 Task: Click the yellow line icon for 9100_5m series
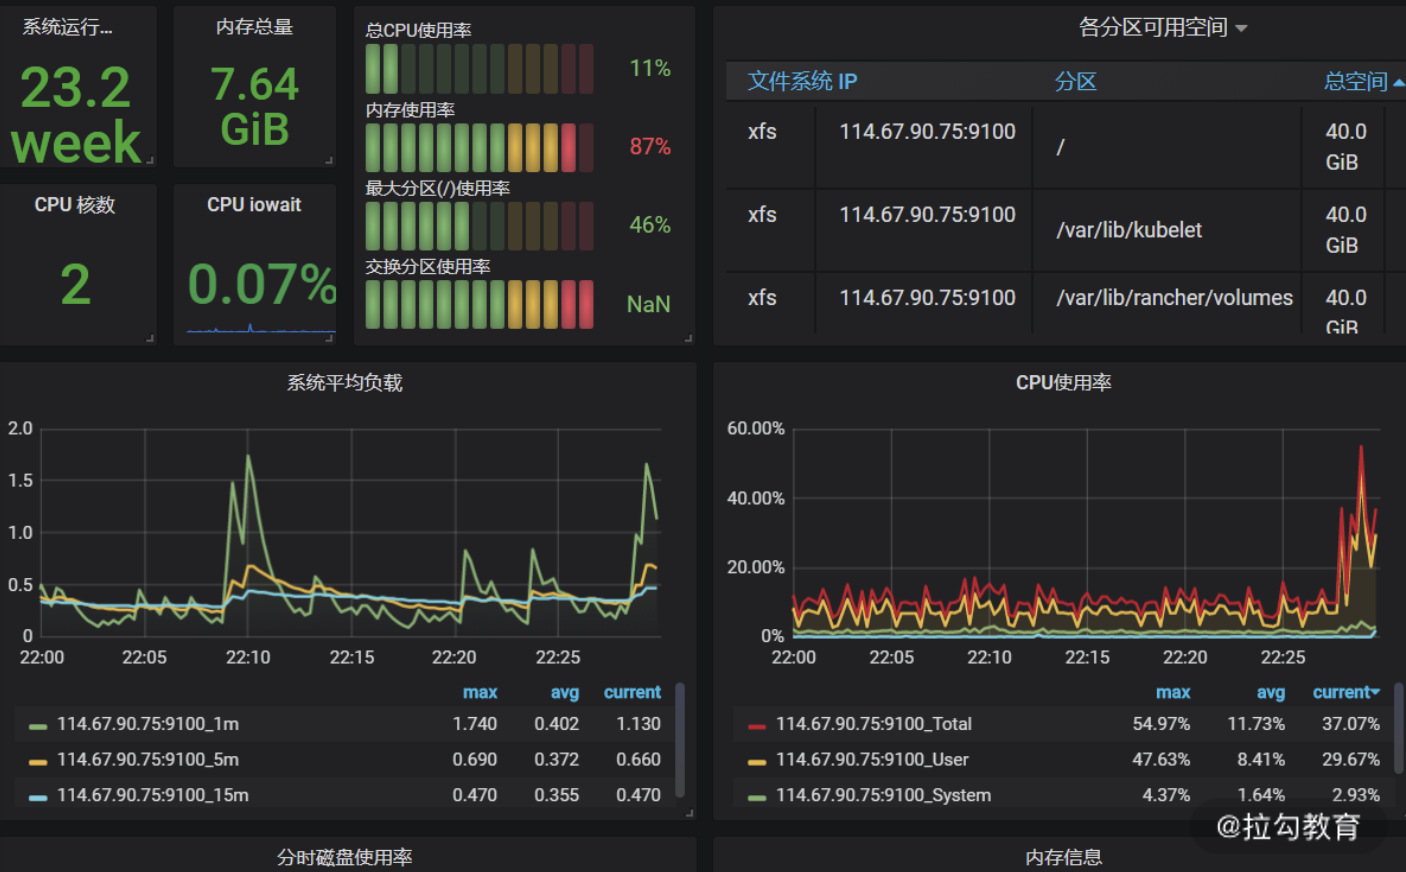[x=38, y=762]
